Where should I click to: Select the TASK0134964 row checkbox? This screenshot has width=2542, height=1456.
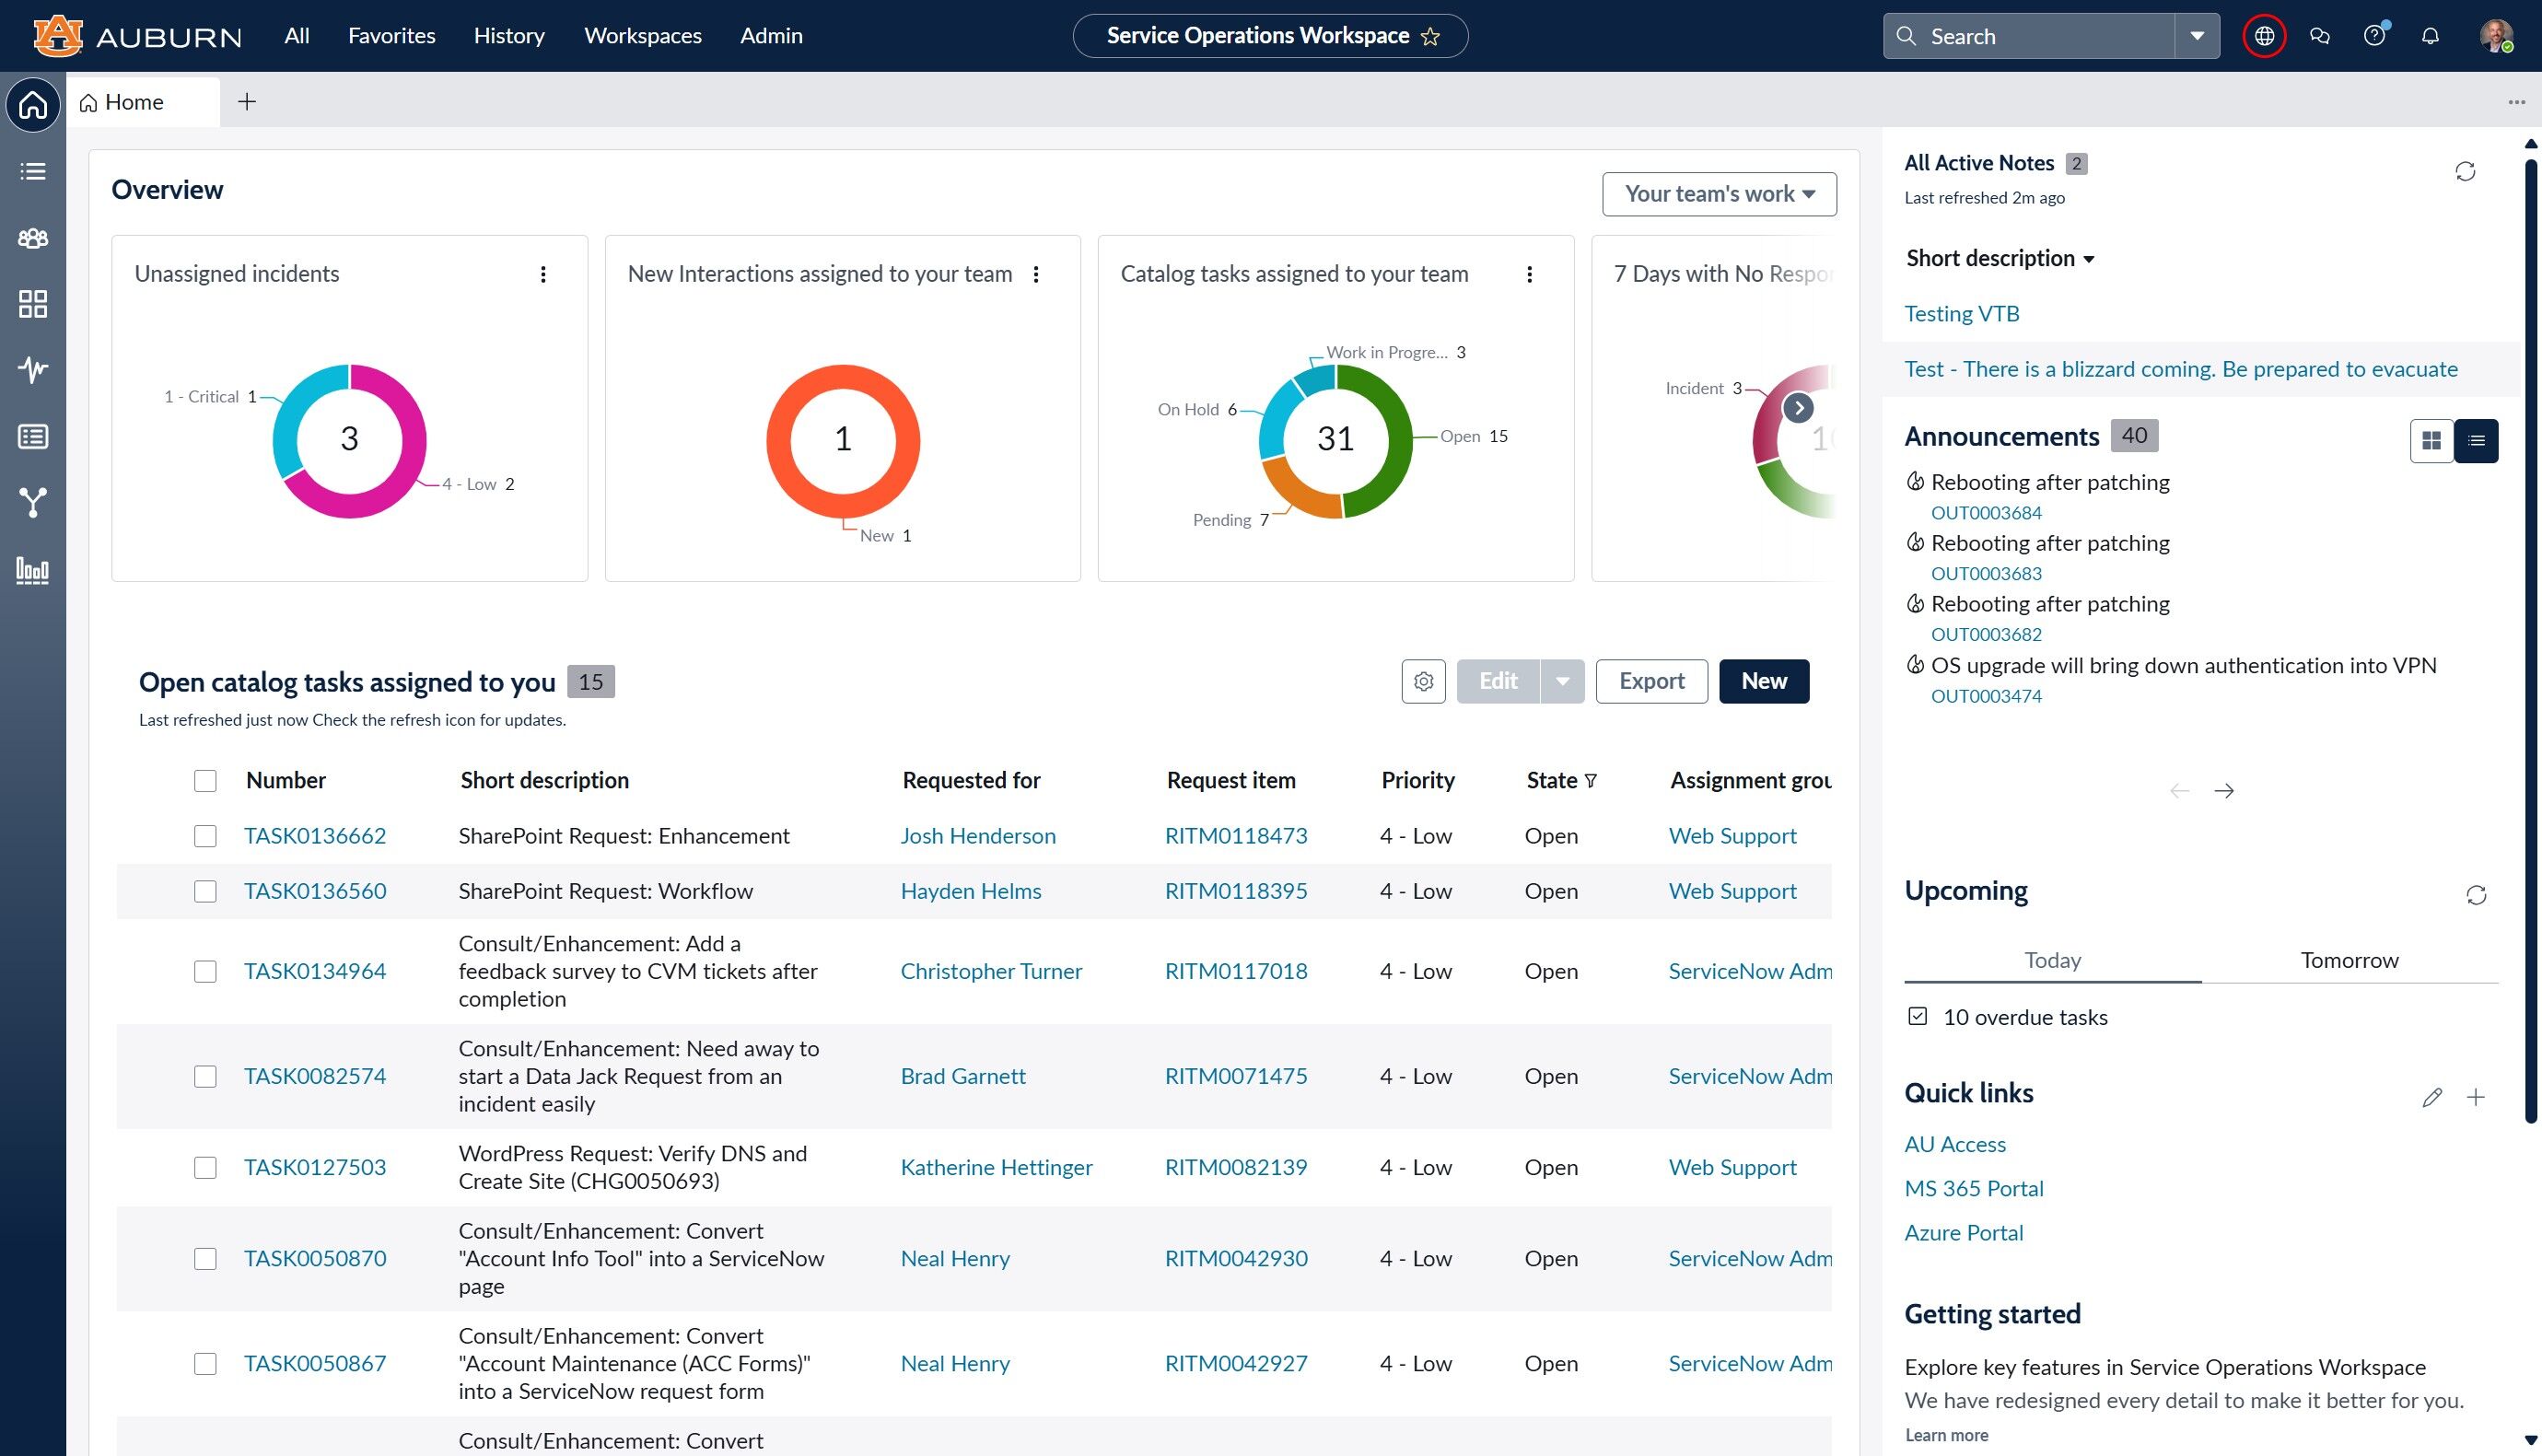[205, 971]
